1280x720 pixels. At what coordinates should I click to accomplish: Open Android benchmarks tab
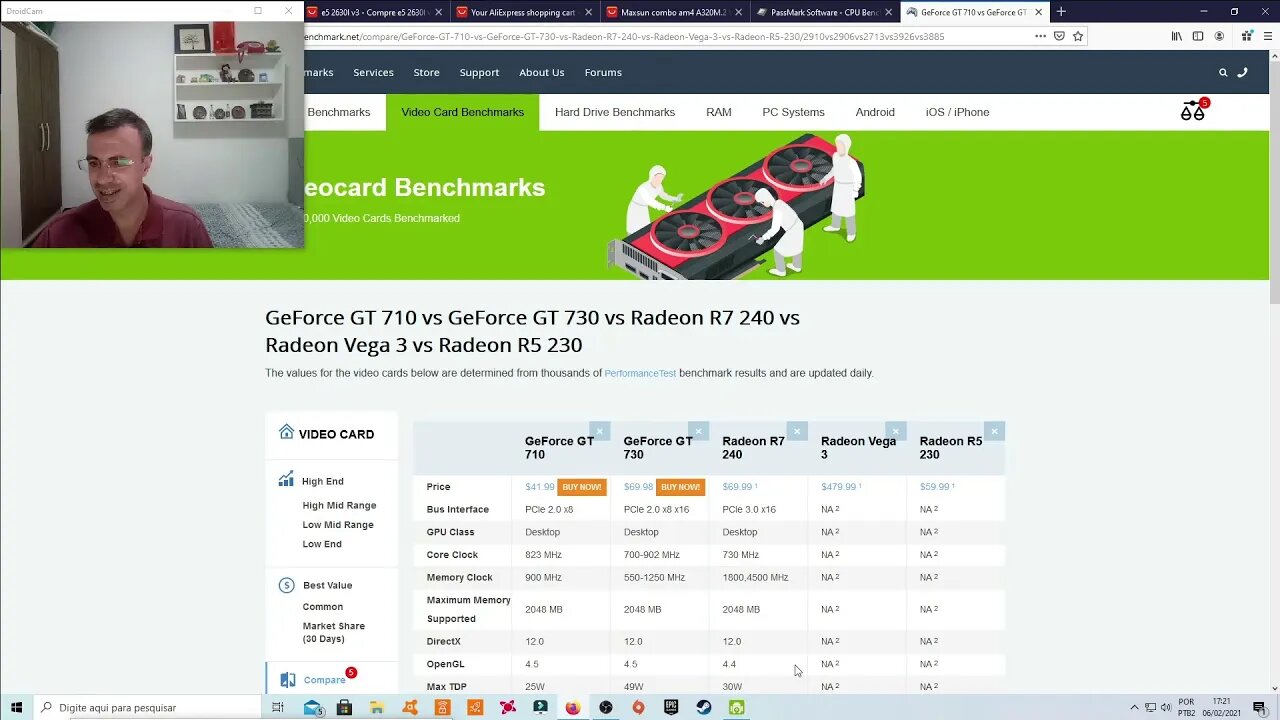click(875, 112)
